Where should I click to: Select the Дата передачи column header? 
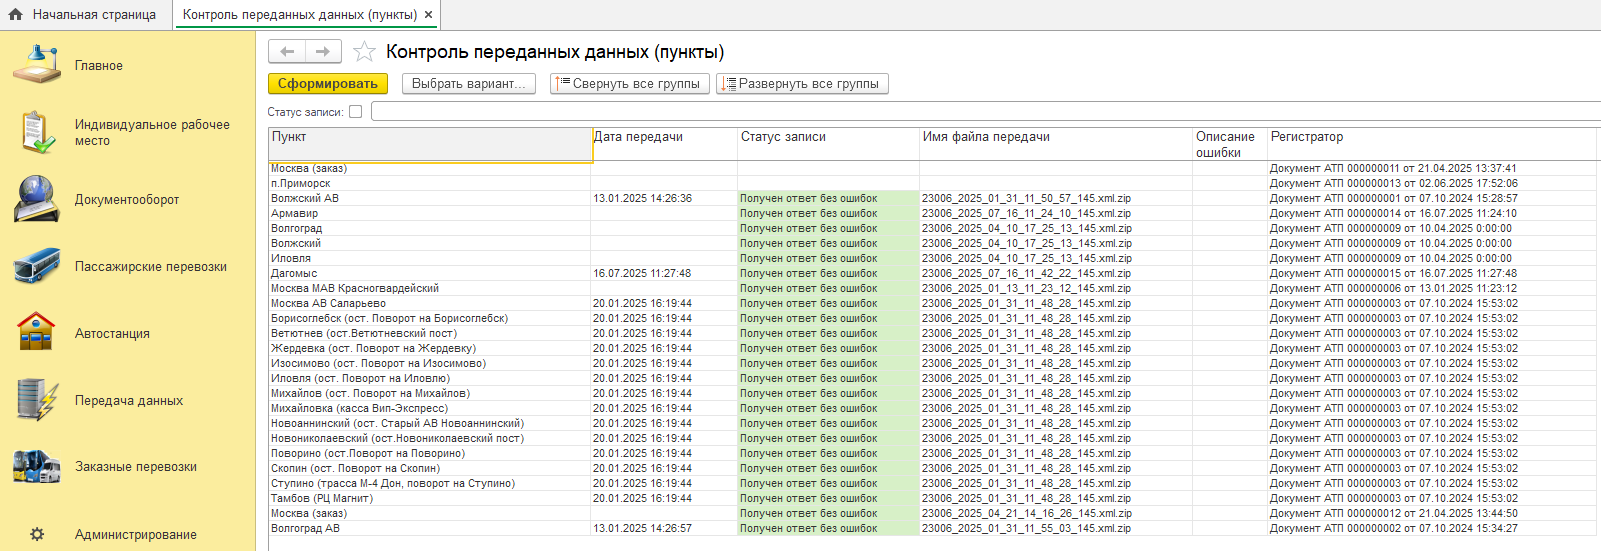point(663,137)
